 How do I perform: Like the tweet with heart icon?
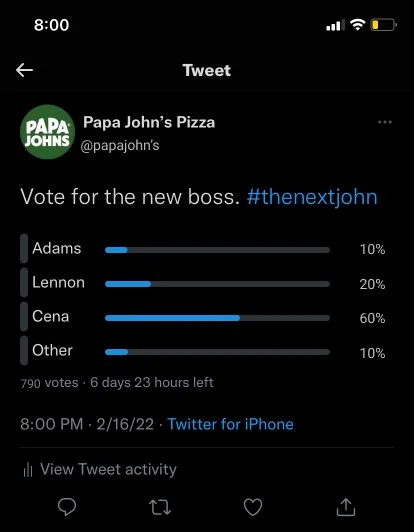(253, 507)
